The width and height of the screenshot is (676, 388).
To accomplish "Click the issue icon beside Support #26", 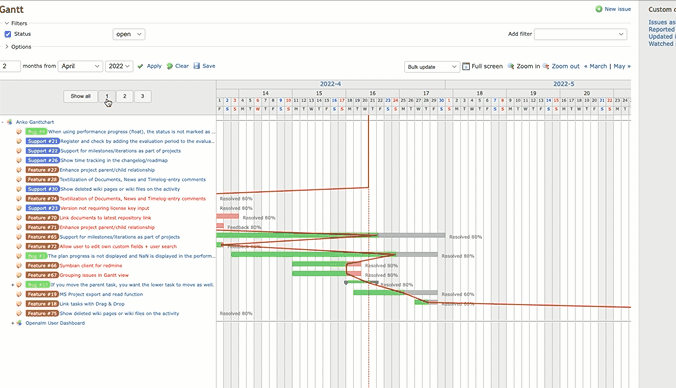I will 19,160.
